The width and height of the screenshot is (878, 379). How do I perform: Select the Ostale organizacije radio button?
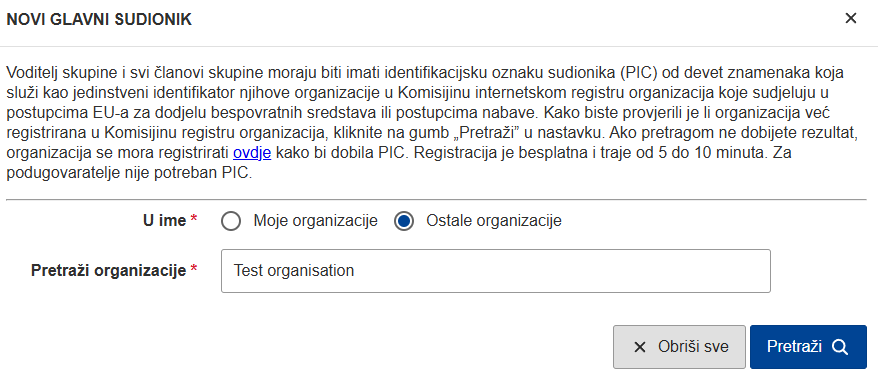tap(404, 221)
